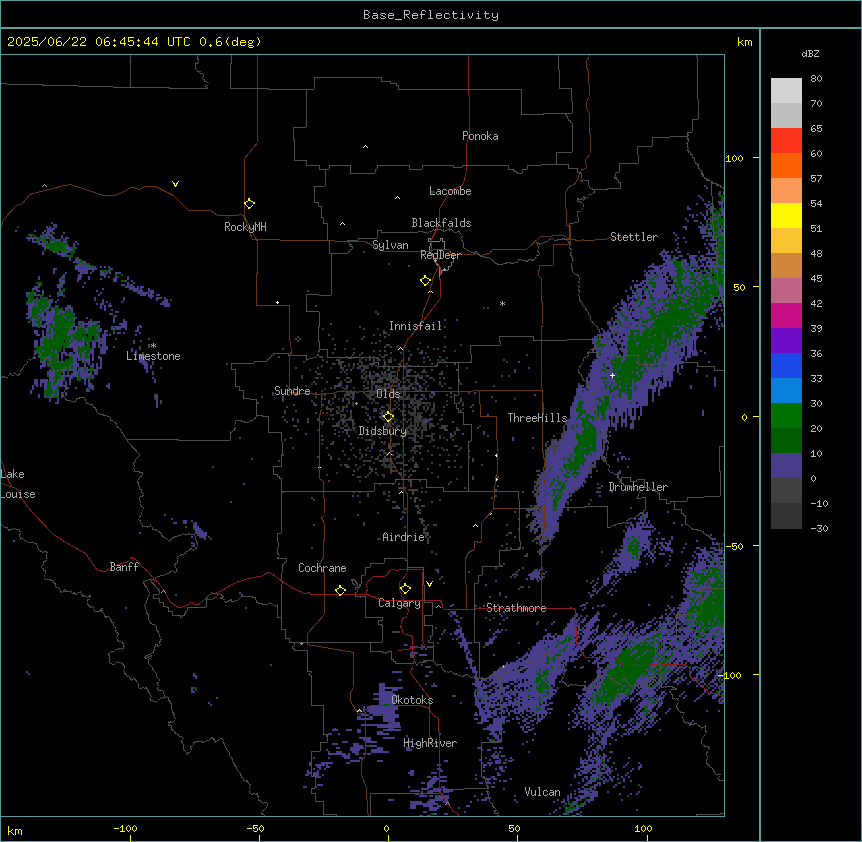Viewport: 862px width, 842px height.
Task: Click the white asterisk marker east of Innisfail
Action: tap(502, 303)
